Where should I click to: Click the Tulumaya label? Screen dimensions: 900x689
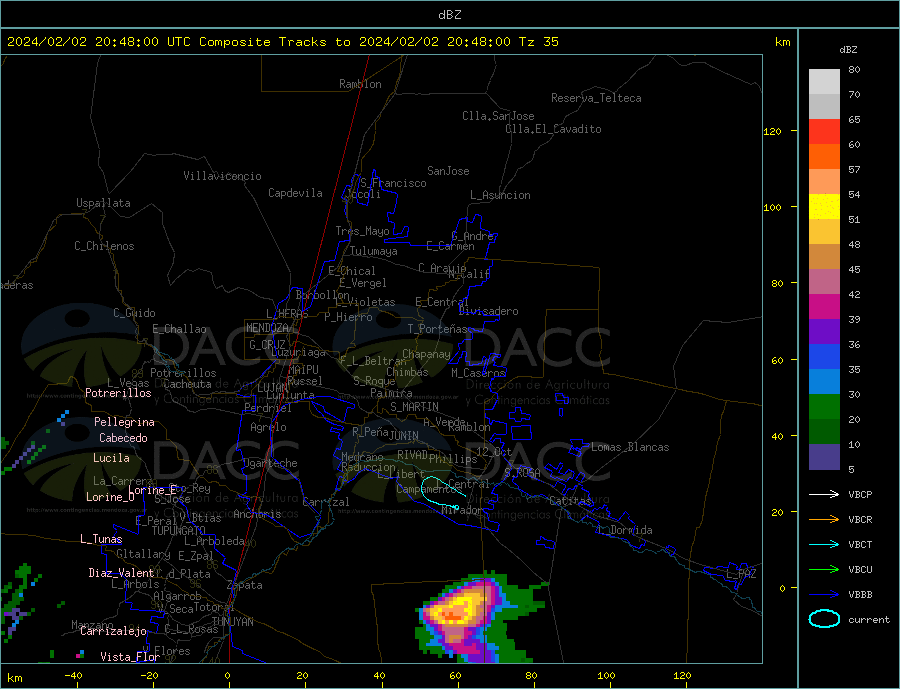pos(374,251)
